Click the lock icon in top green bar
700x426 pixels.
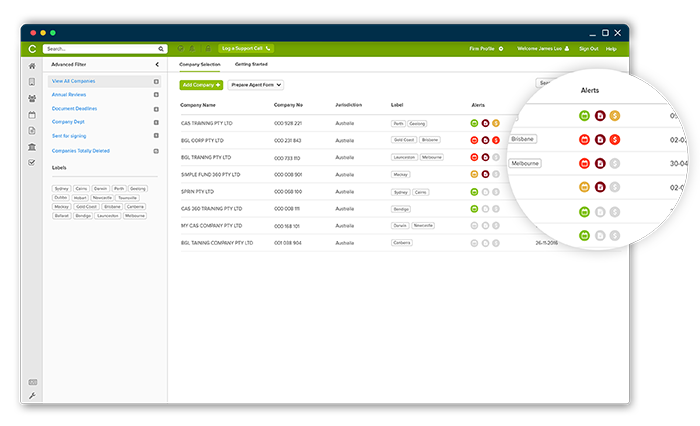pyautogui.click(x=207, y=48)
